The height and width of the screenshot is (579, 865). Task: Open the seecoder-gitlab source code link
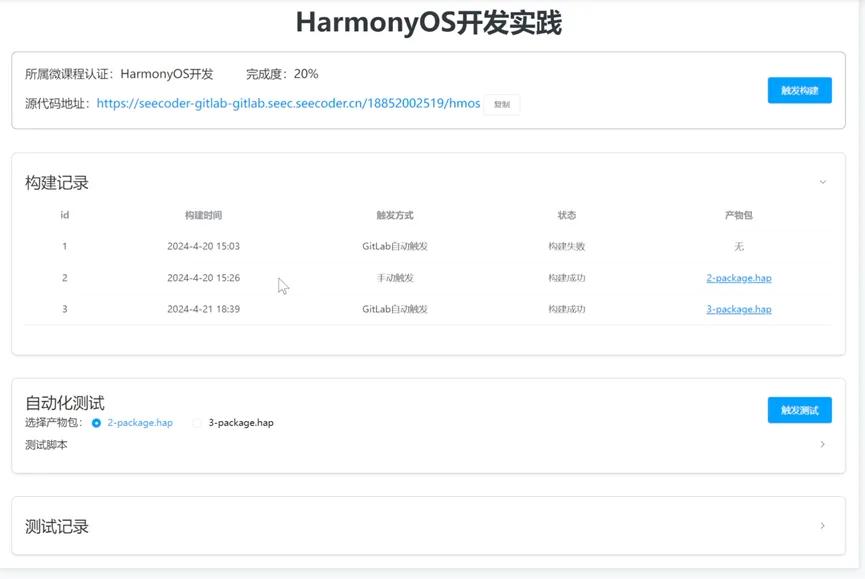tap(288, 103)
